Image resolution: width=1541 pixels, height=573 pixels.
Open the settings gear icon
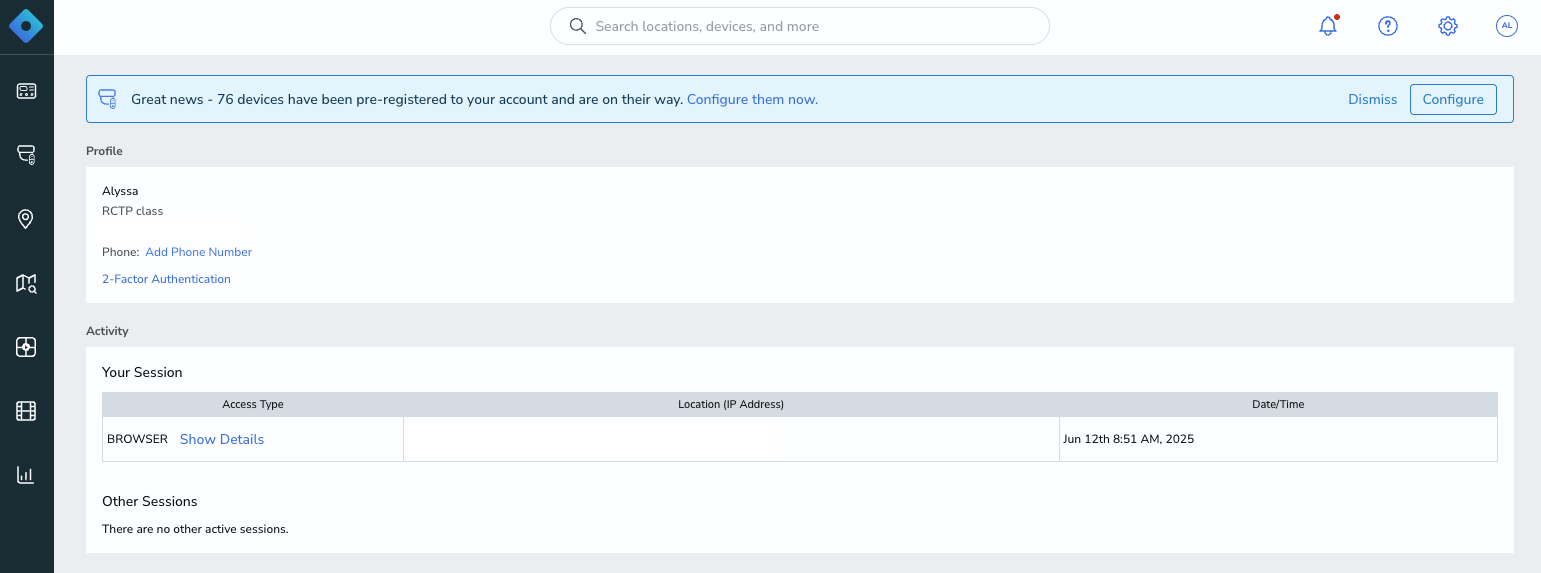(1447, 26)
